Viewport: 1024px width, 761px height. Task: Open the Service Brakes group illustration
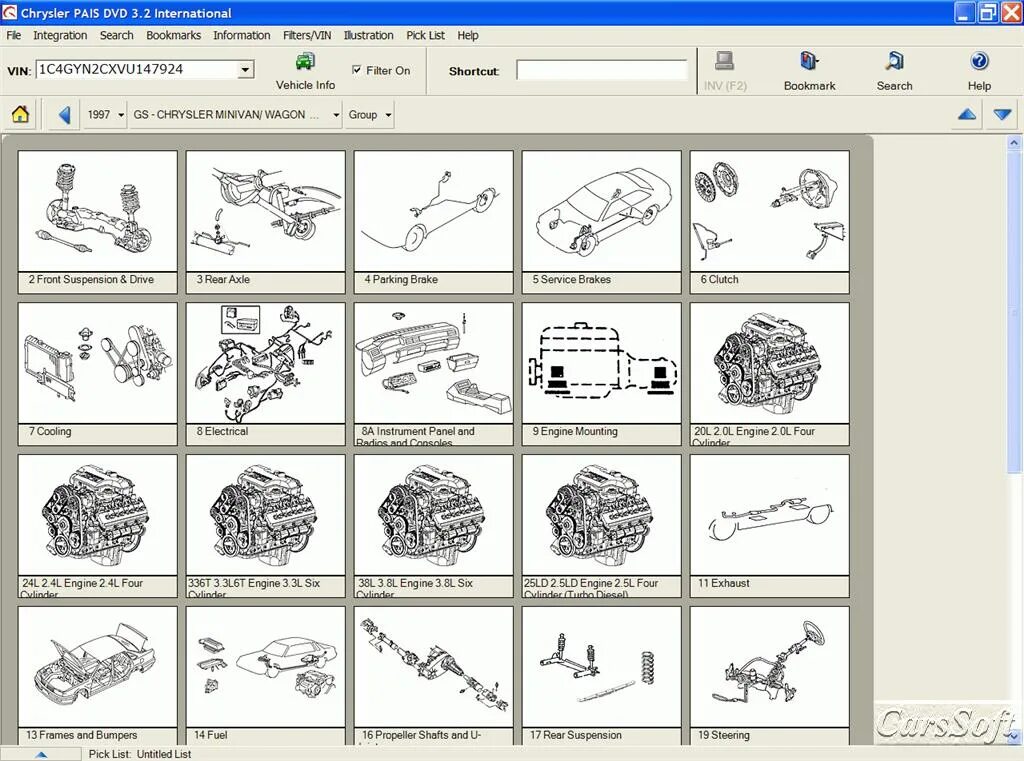pyautogui.click(x=601, y=211)
